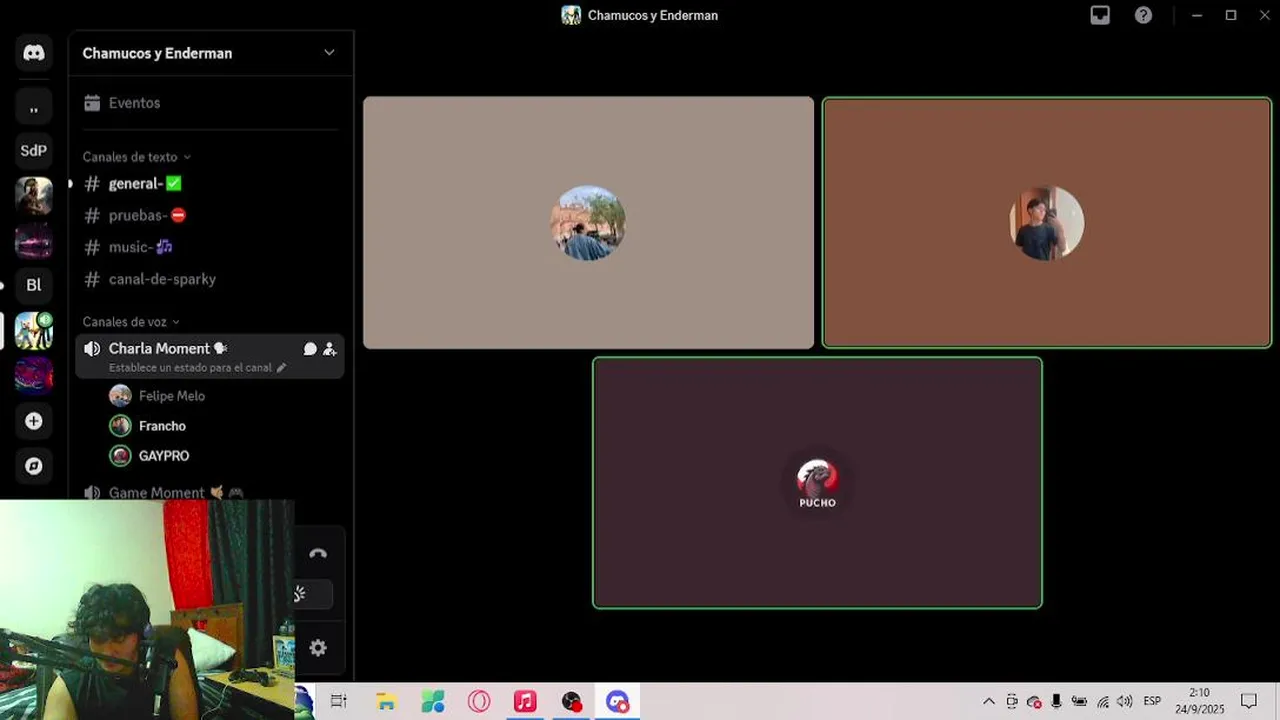Open the SdP server
Image resolution: width=1280 pixels, height=720 pixels.
[34, 150]
